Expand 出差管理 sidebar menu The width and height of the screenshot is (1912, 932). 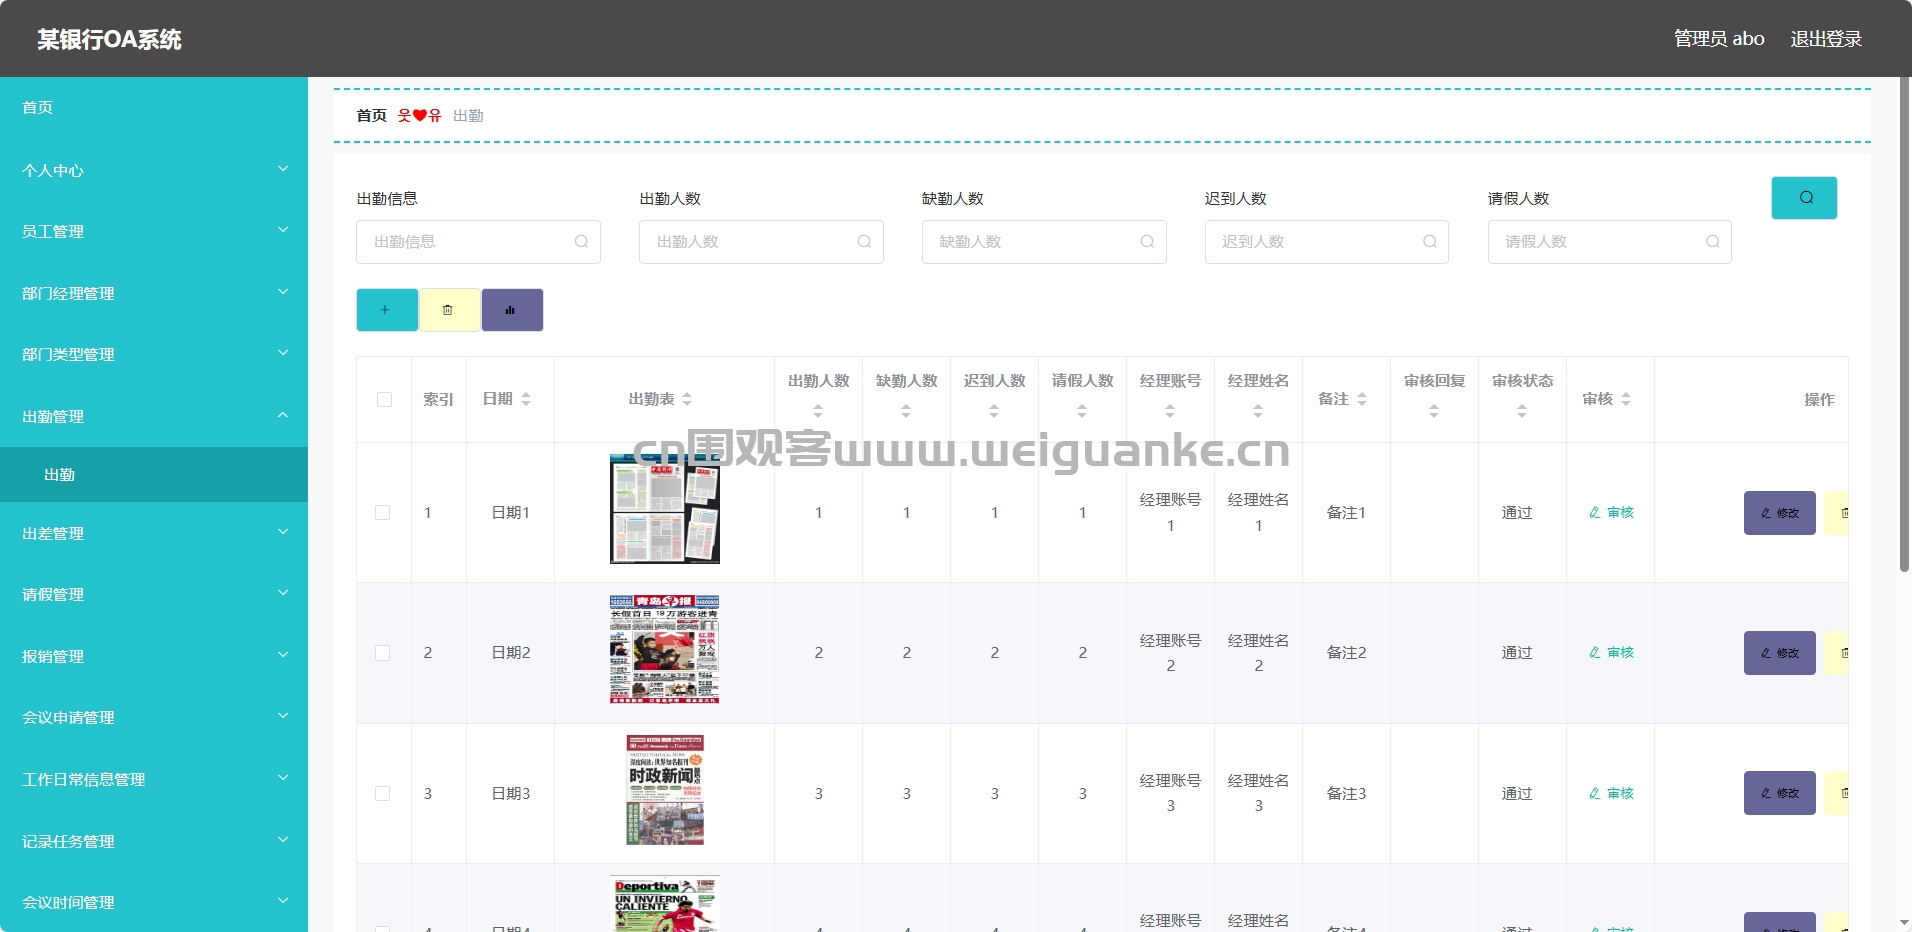pyautogui.click(x=154, y=533)
